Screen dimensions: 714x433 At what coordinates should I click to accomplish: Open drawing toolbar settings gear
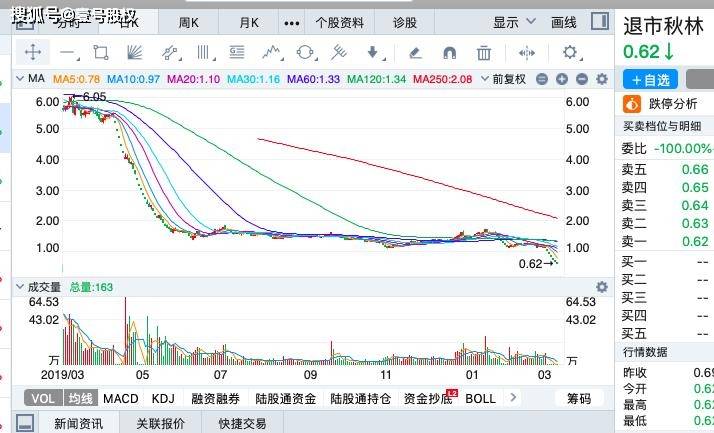tap(571, 53)
